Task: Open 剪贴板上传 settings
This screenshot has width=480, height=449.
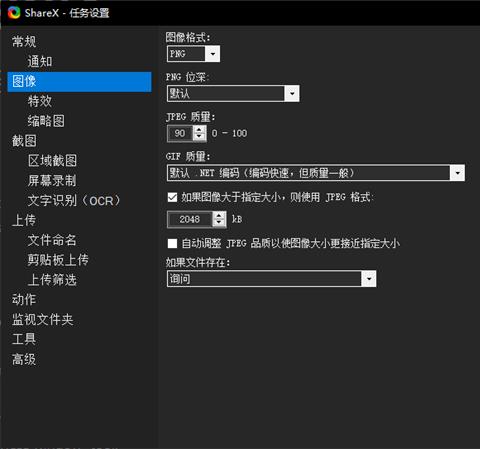Action: [x=58, y=260]
